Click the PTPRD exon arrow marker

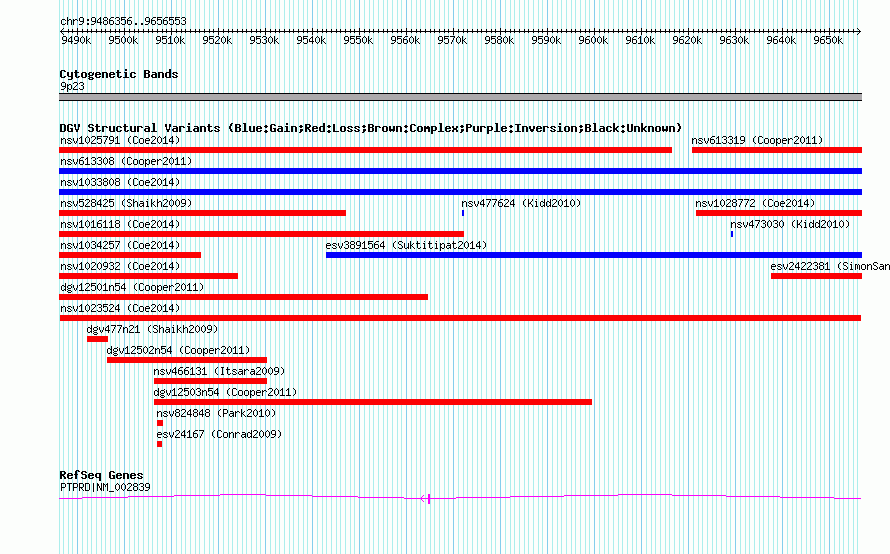click(x=426, y=498)
